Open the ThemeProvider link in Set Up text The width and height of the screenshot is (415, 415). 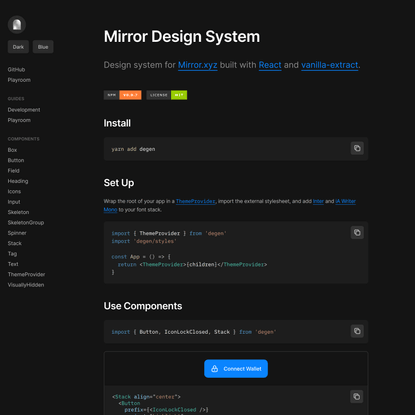(196, 201)
